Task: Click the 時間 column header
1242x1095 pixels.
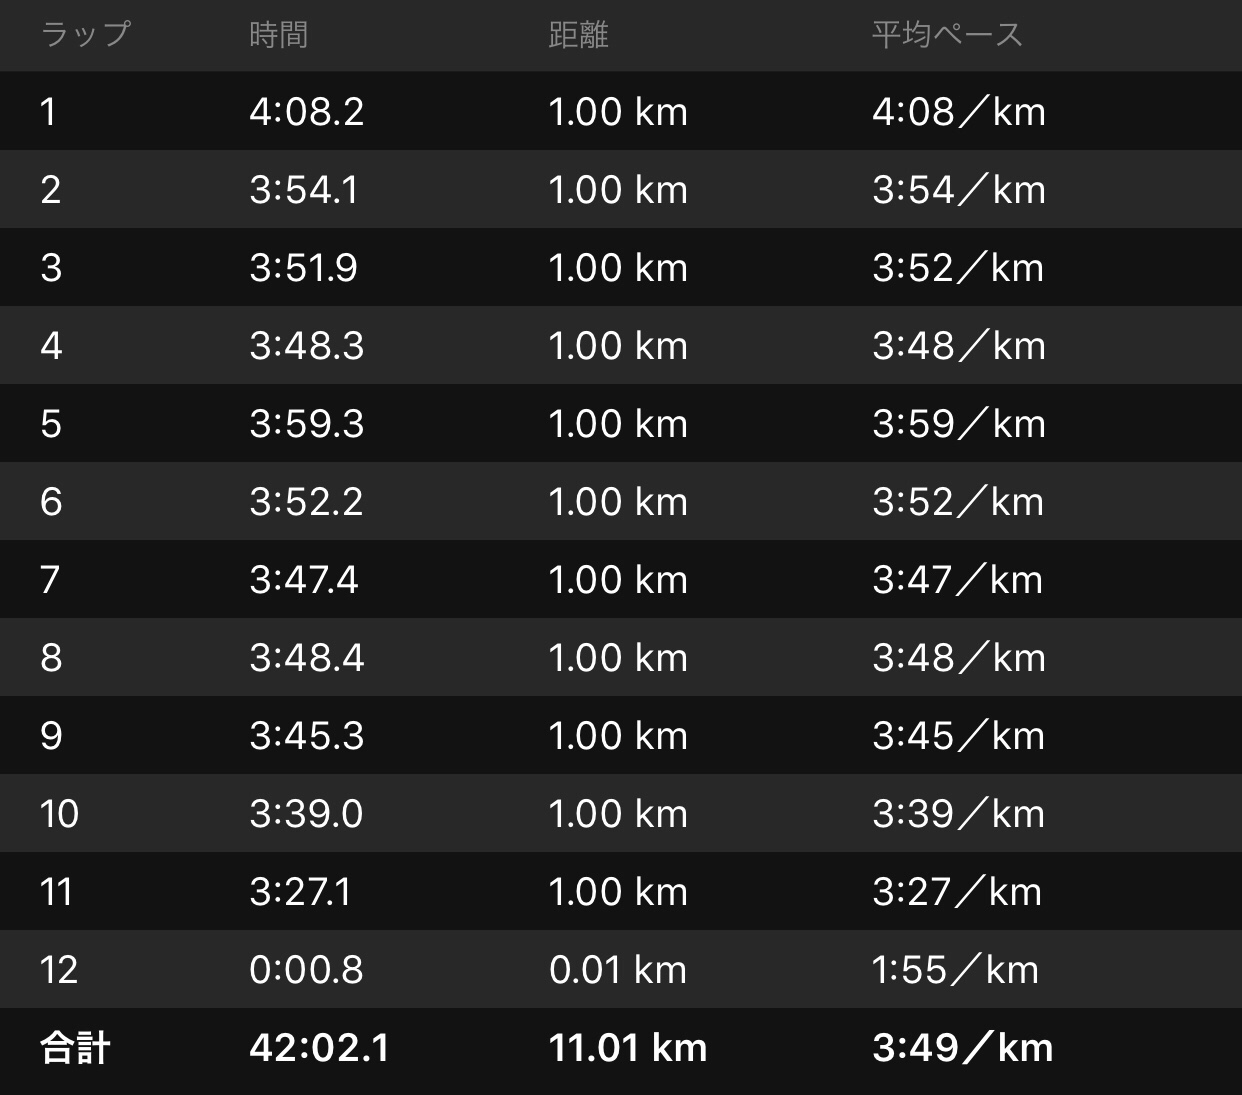Action: tap(278, 35)
